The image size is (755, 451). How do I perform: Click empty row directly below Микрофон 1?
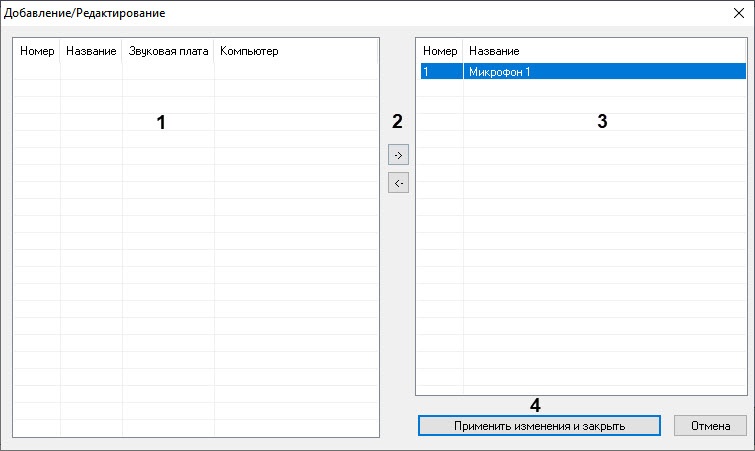[604, 89]
